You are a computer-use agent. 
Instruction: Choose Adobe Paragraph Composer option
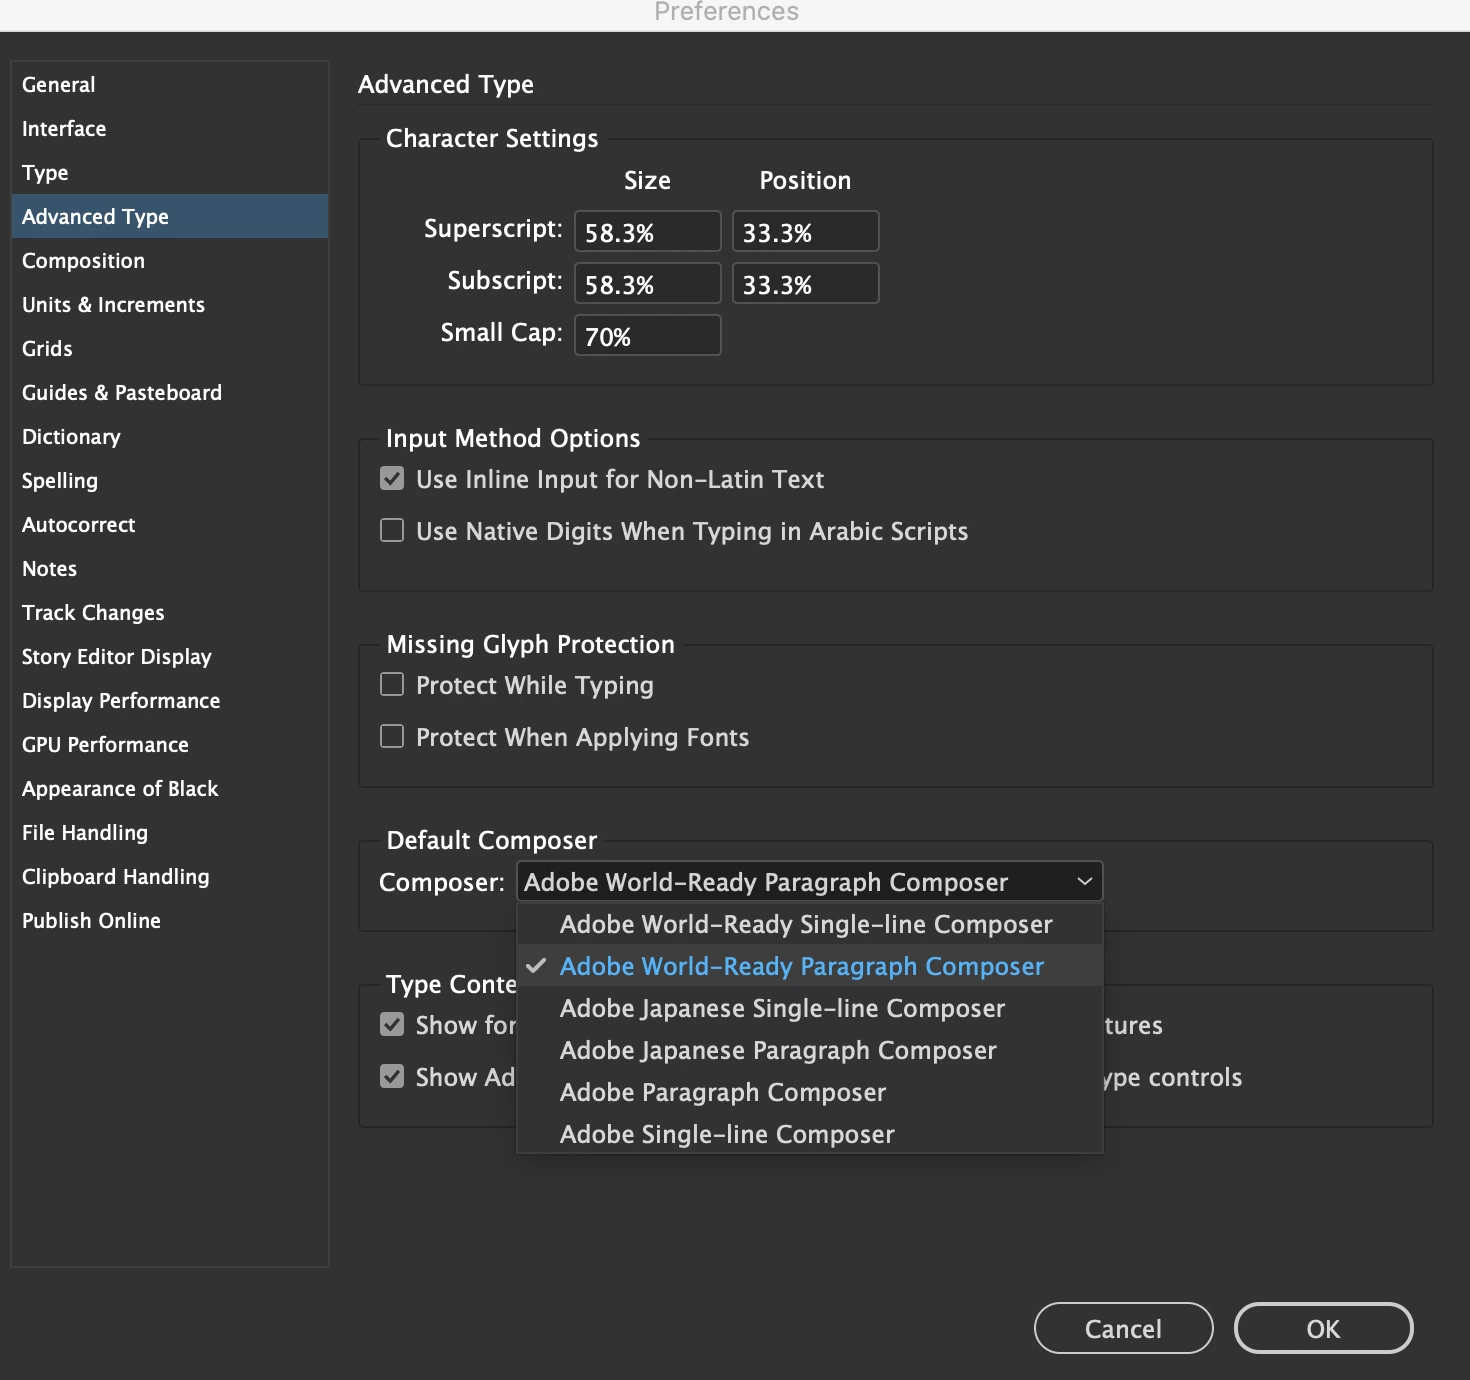[x=810, y=1092]
